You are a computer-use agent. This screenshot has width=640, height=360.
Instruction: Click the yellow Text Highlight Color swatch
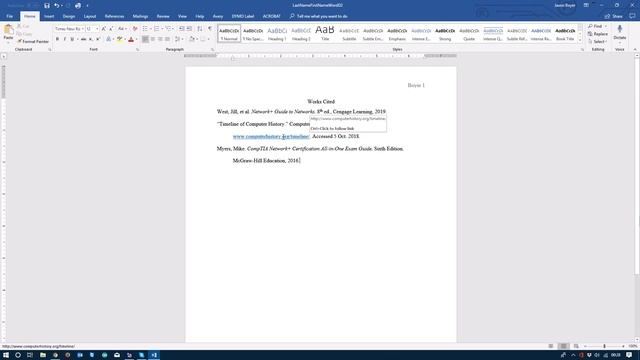[x=120, y=39]
